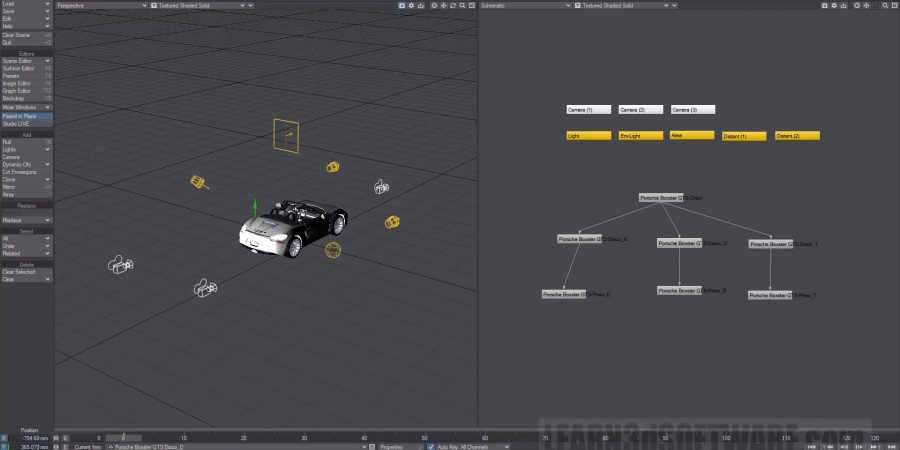Toggle the X position channel button
The image size is (900, 450).
pos(4,437)
